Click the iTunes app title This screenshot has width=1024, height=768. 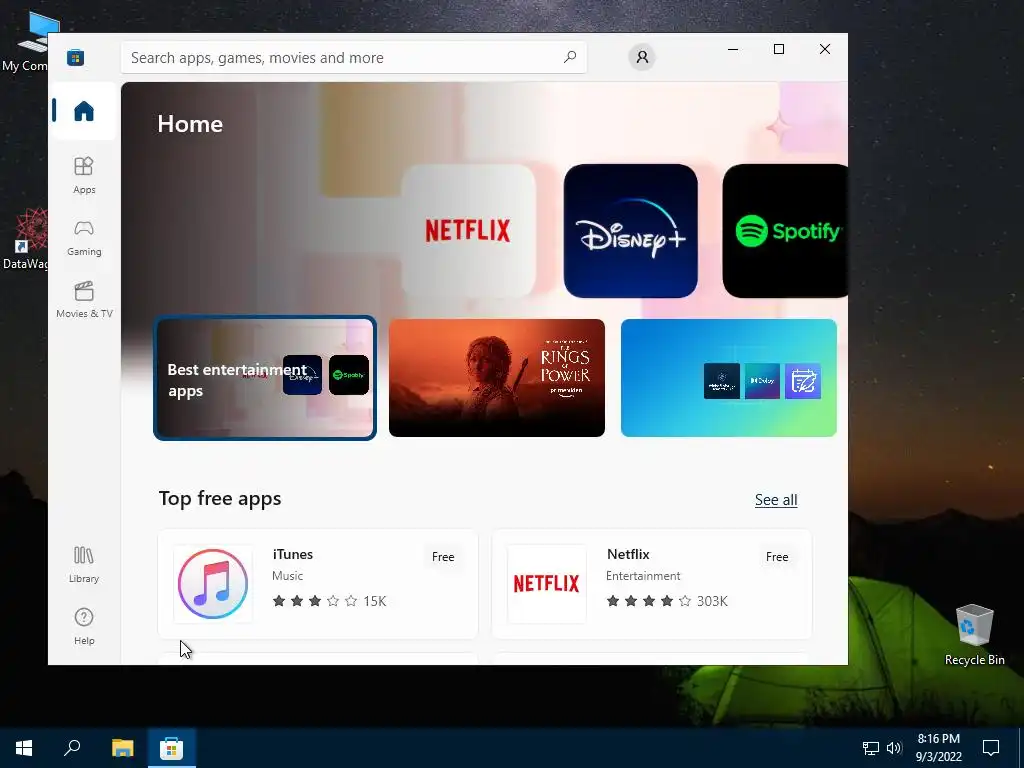[x=293, y=554]
